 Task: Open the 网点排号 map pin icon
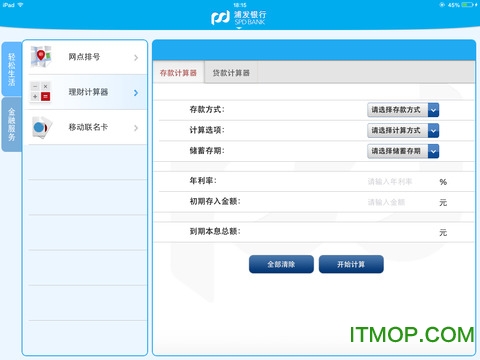[x=41, y=56]
